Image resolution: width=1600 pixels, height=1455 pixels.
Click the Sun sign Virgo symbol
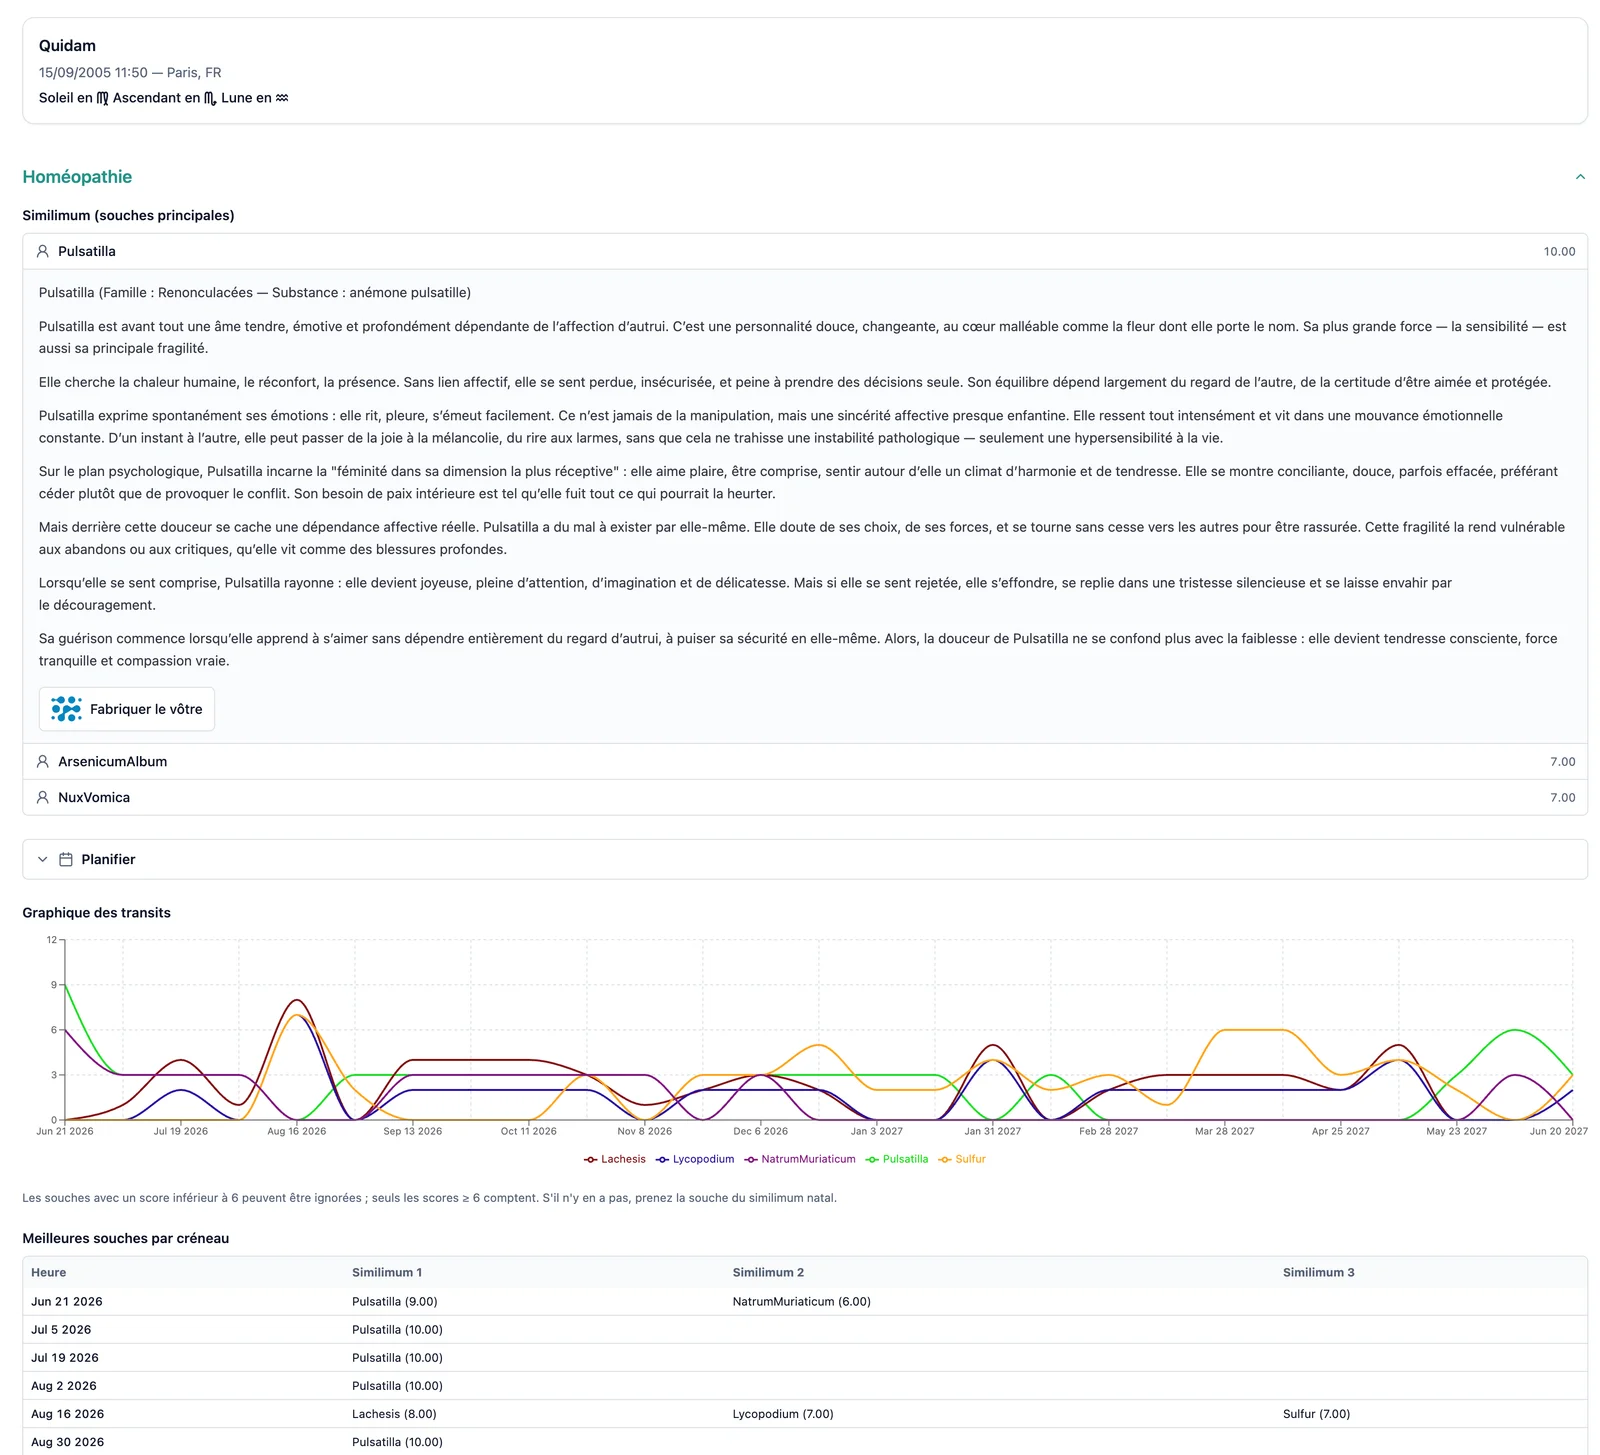pos(102,98)
